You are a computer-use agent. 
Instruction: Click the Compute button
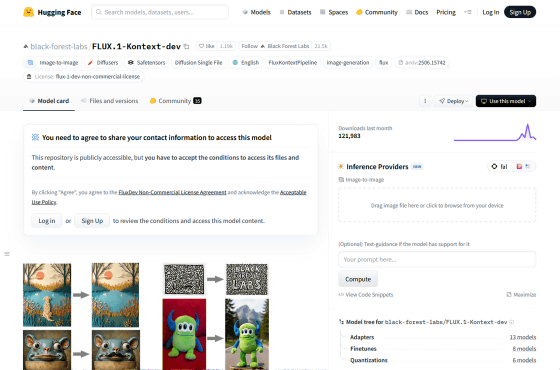click(x=358, y=279)
